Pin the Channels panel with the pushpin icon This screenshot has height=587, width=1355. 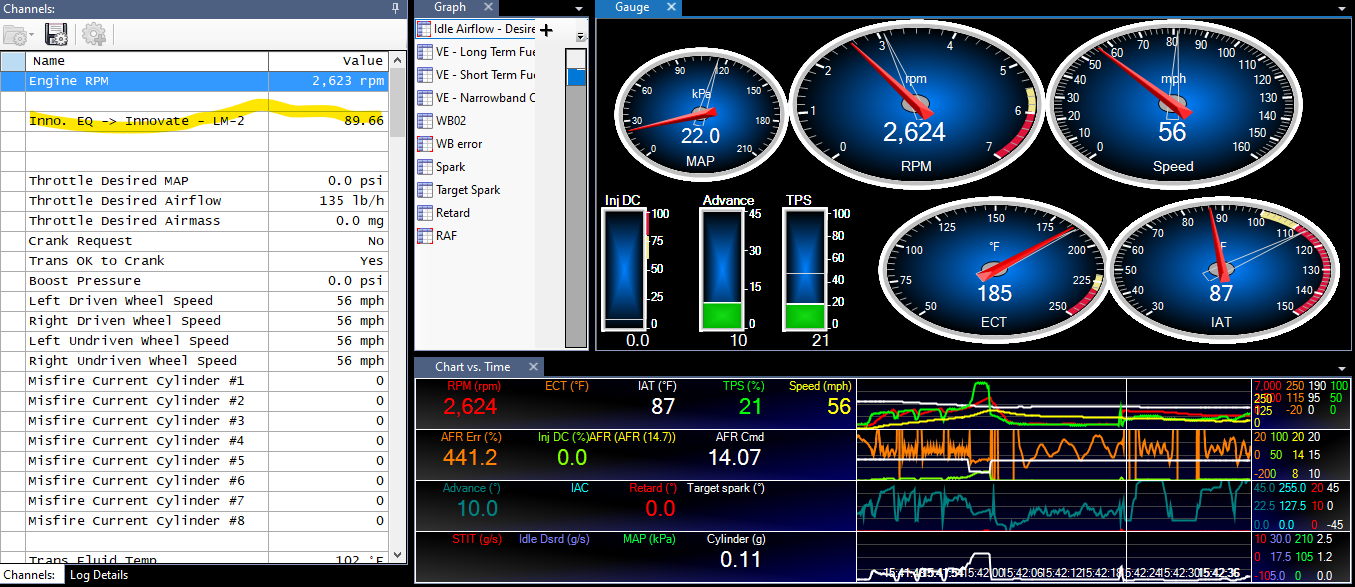[x=395, y=8]
